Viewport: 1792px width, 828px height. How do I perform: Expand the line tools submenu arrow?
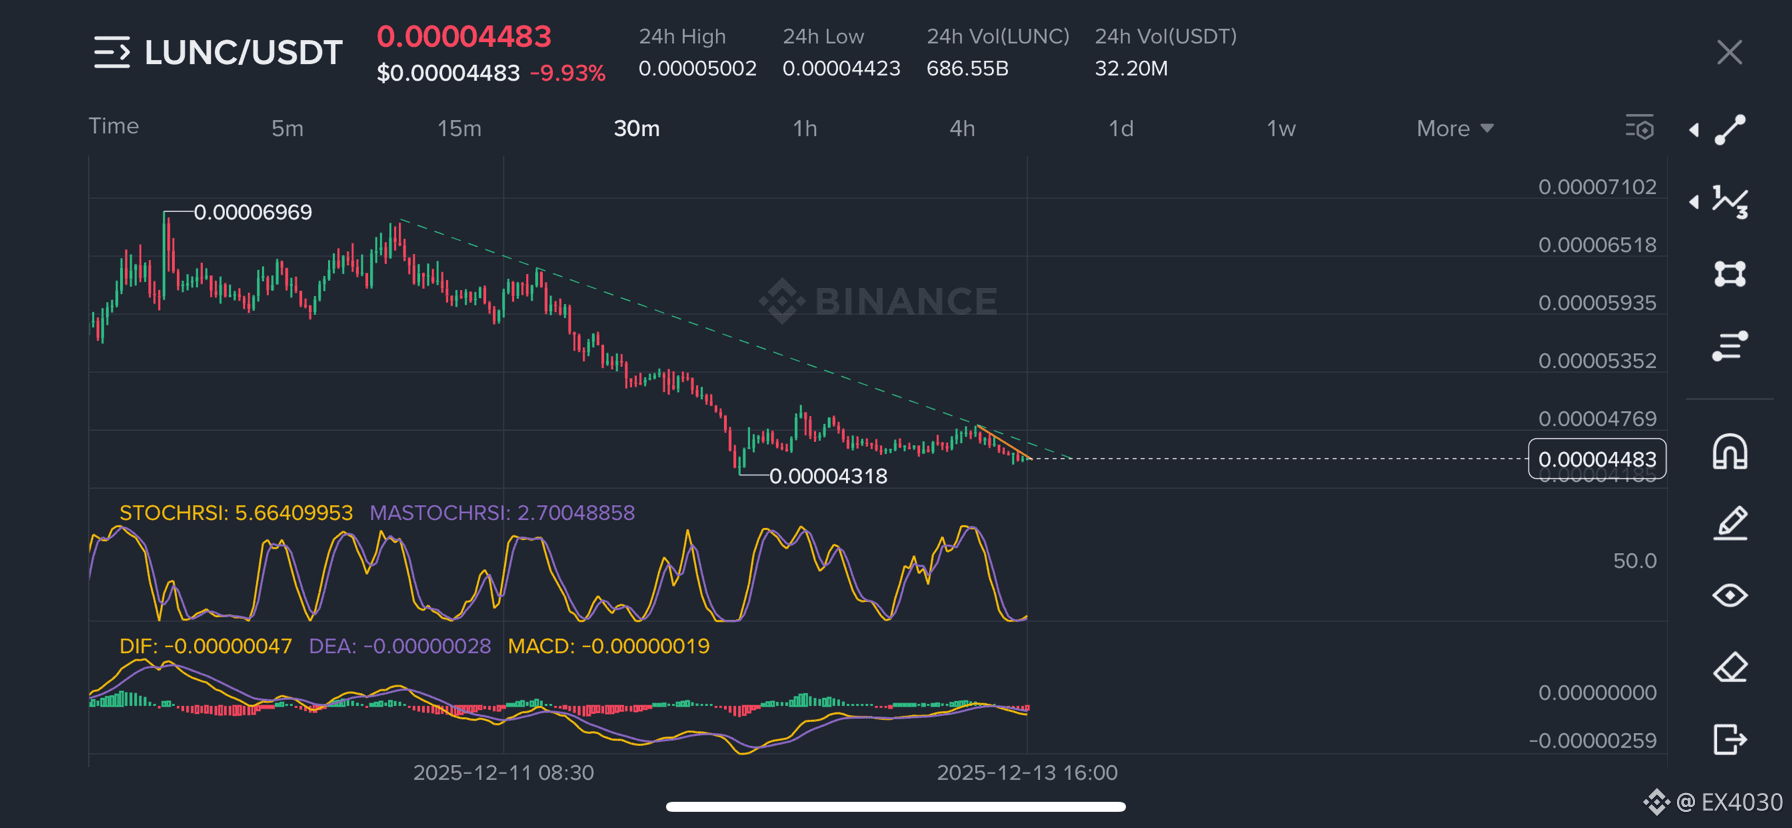click(1694, 130)
